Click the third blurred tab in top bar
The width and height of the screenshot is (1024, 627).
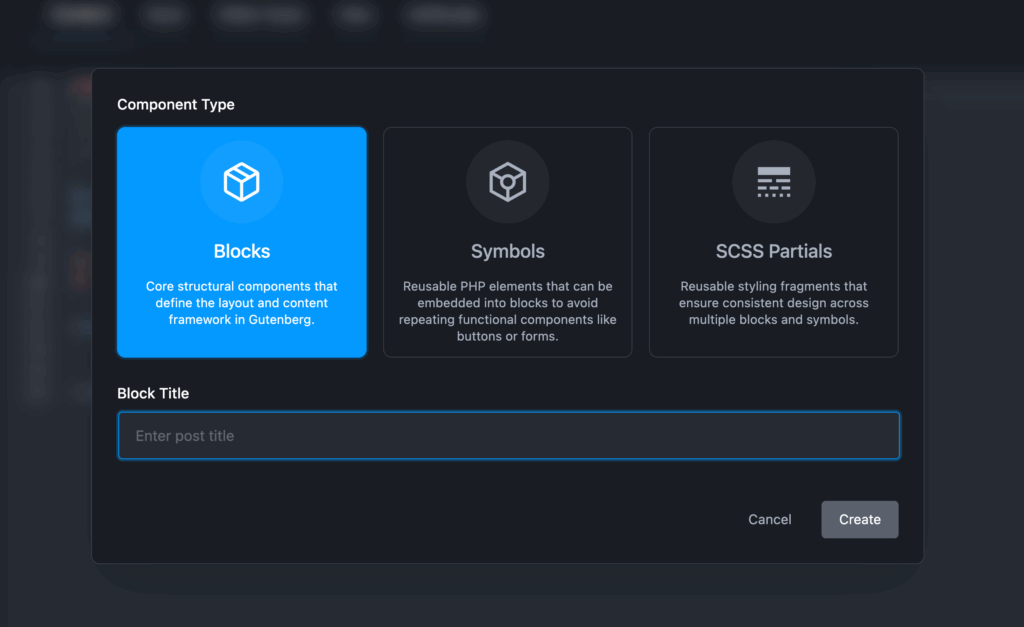pos(258,15)
